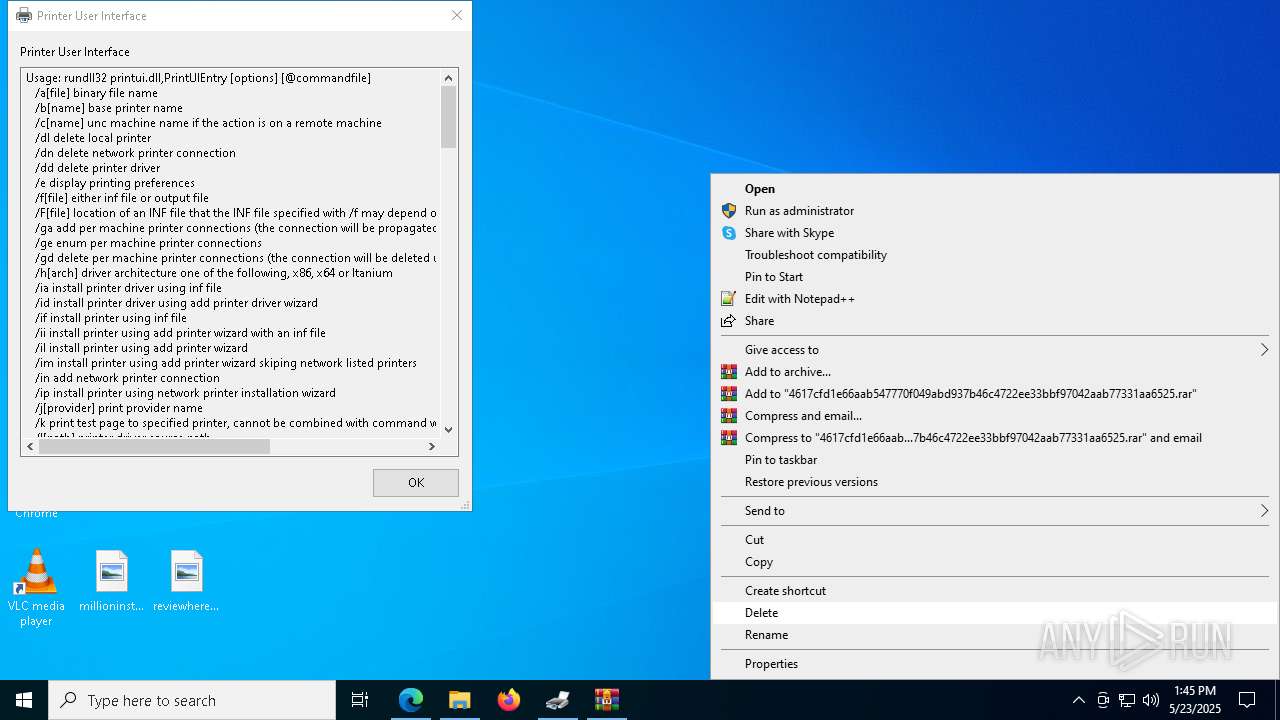Select reviewhere... desktop file icon
The image size is (1280, 720).
click(186, 581)
